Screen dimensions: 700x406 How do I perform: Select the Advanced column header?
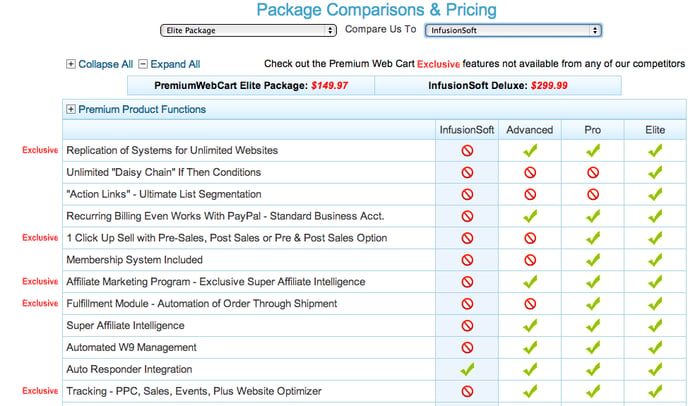(x=529, y=130)
